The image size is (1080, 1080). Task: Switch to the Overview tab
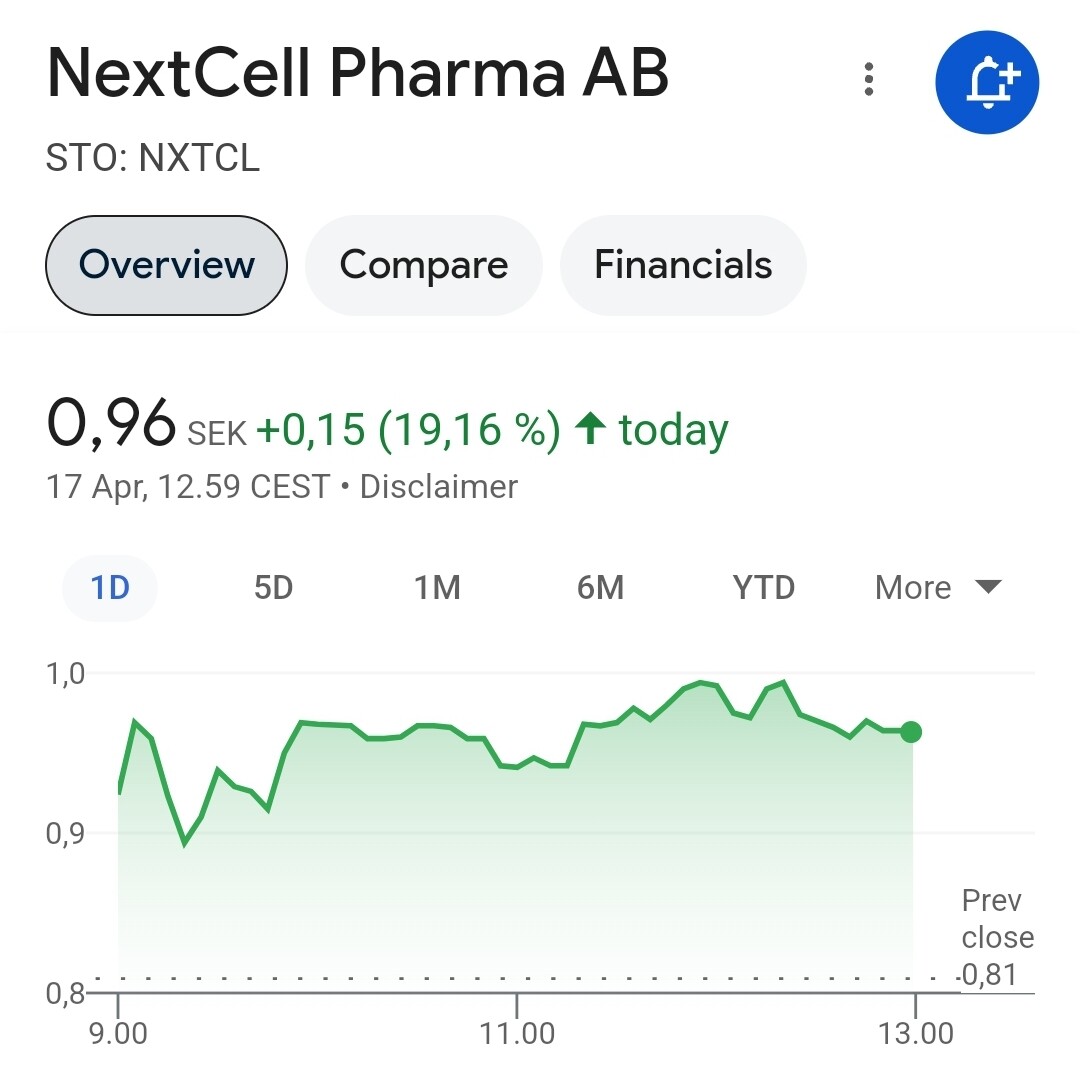(x=166, y=265)
